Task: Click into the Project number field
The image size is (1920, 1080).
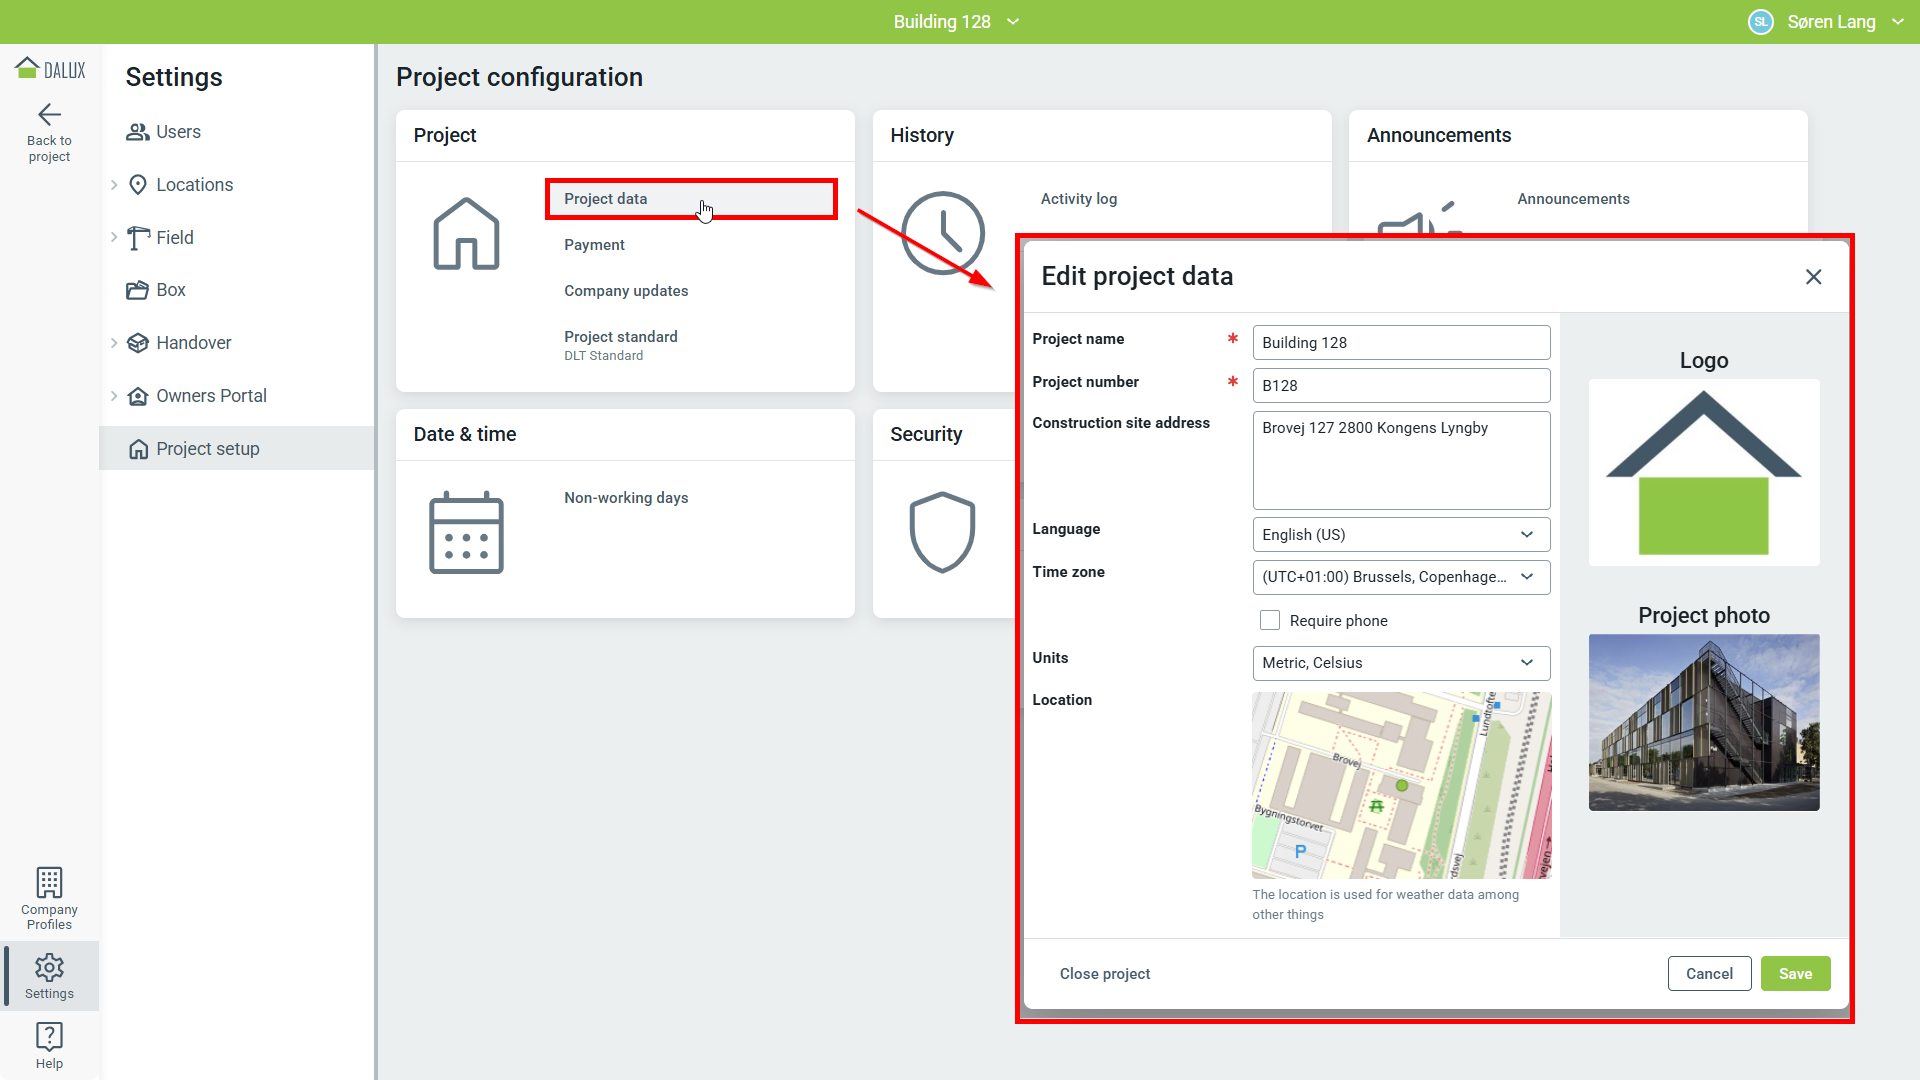Action: 1400,386
